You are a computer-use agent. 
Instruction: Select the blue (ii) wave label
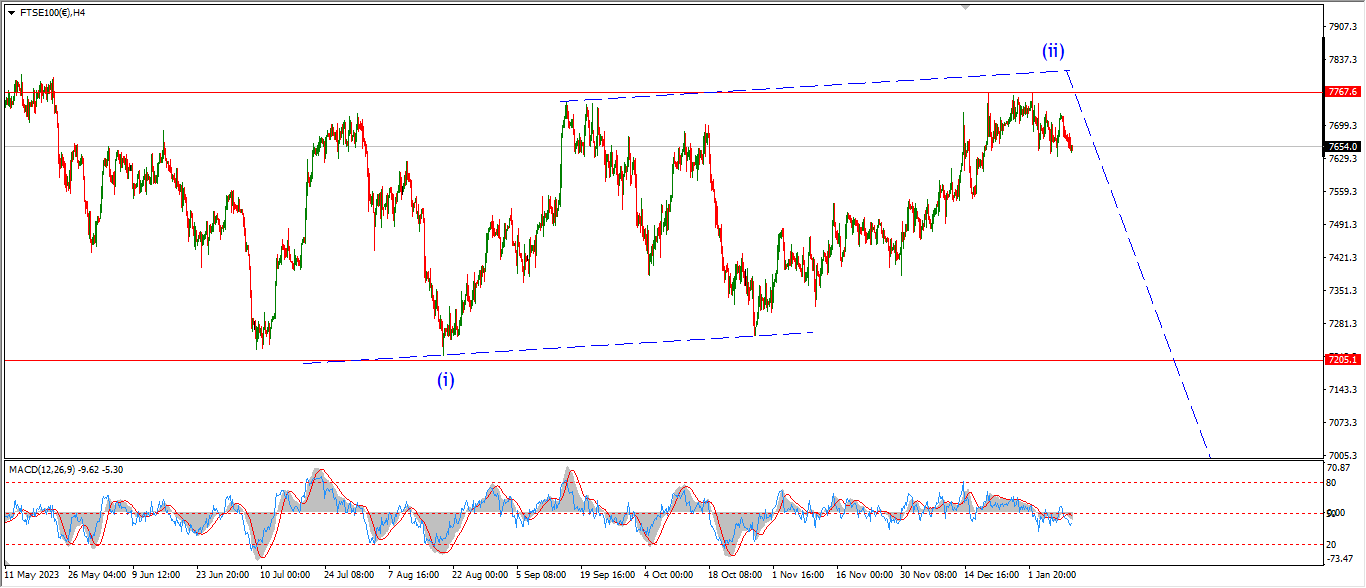click(x=1052, y=50)
